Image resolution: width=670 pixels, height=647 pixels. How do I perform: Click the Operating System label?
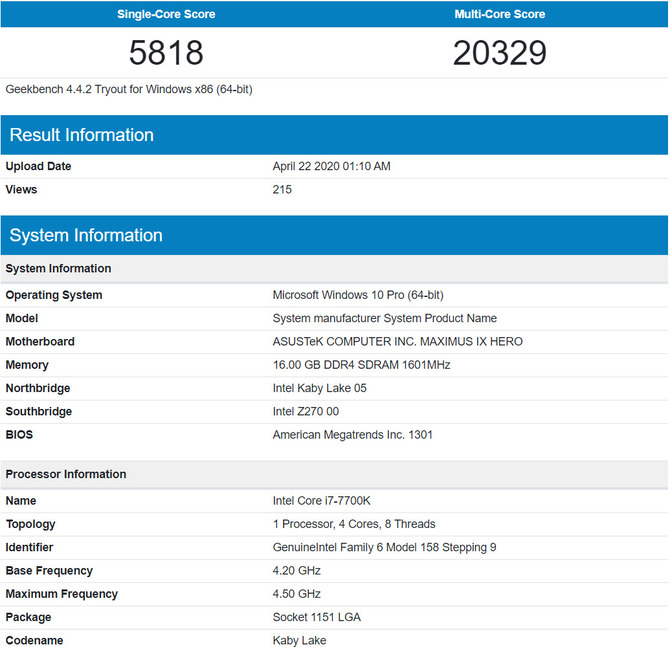point(54,295)
